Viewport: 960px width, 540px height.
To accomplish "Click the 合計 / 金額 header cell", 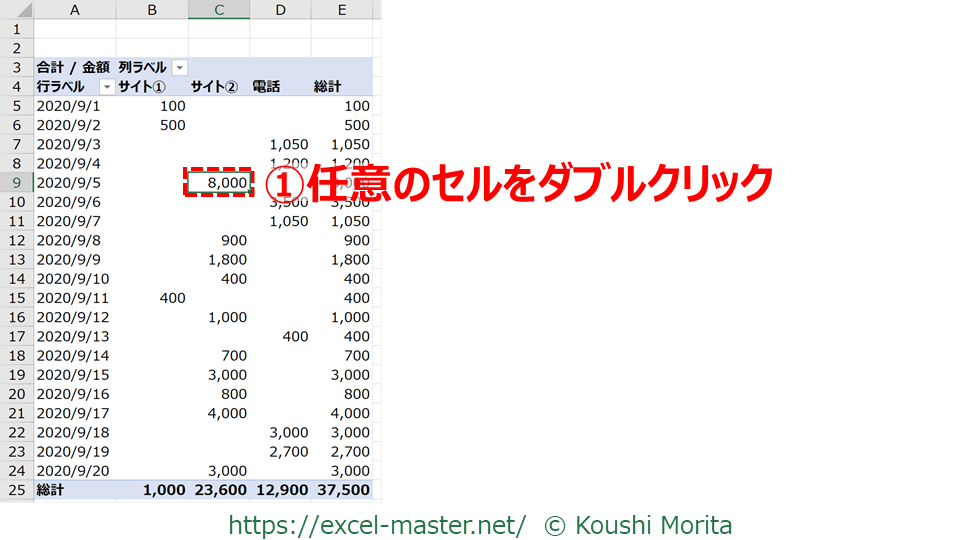I will (x=73, y=67).
